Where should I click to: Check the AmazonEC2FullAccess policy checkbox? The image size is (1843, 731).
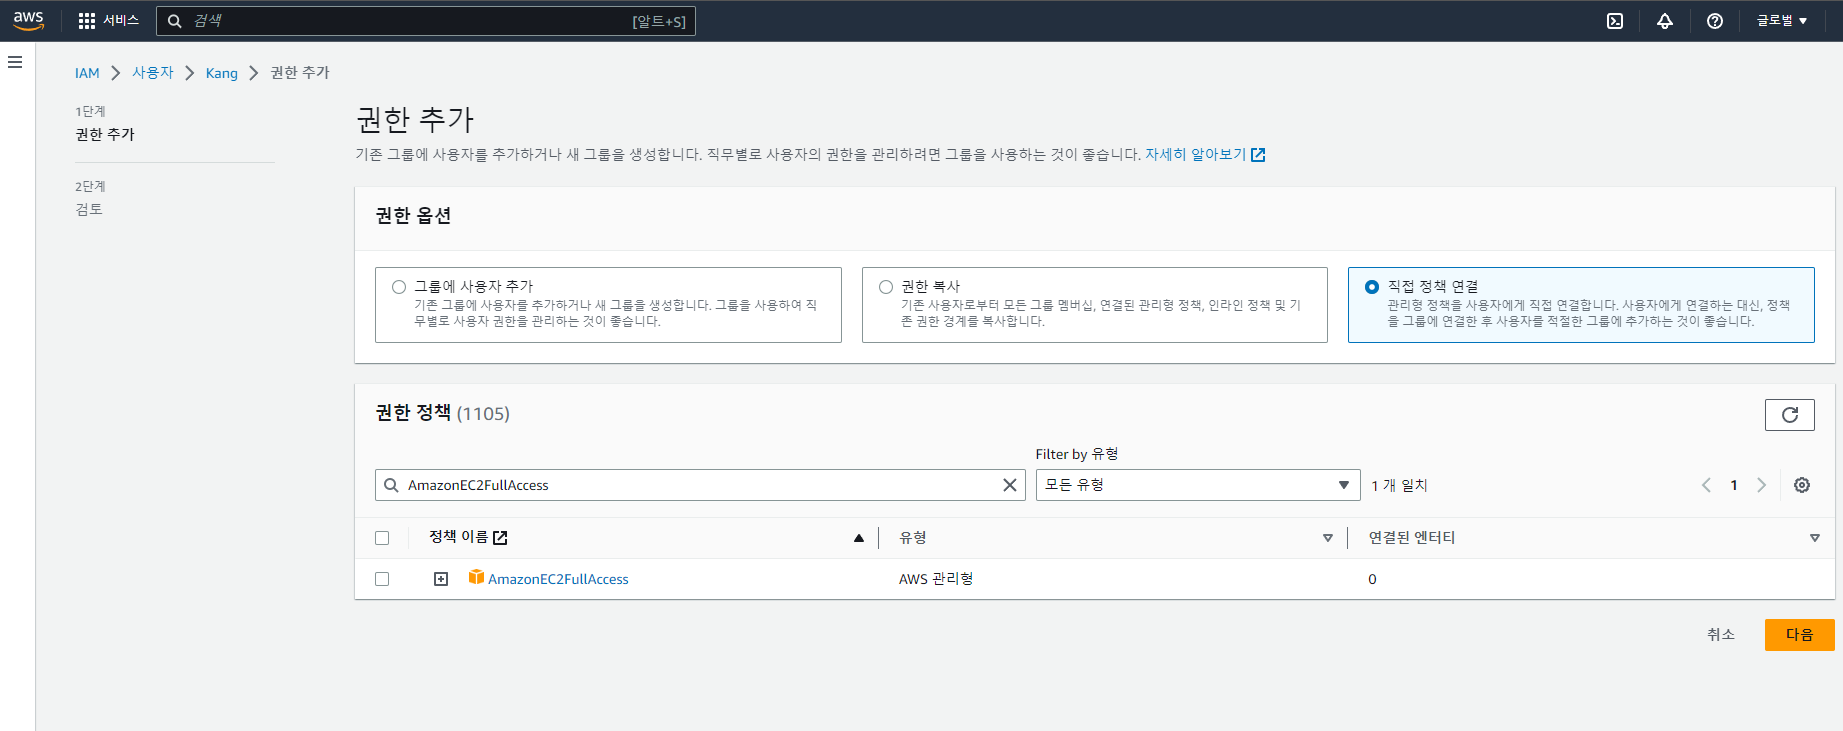382,579
